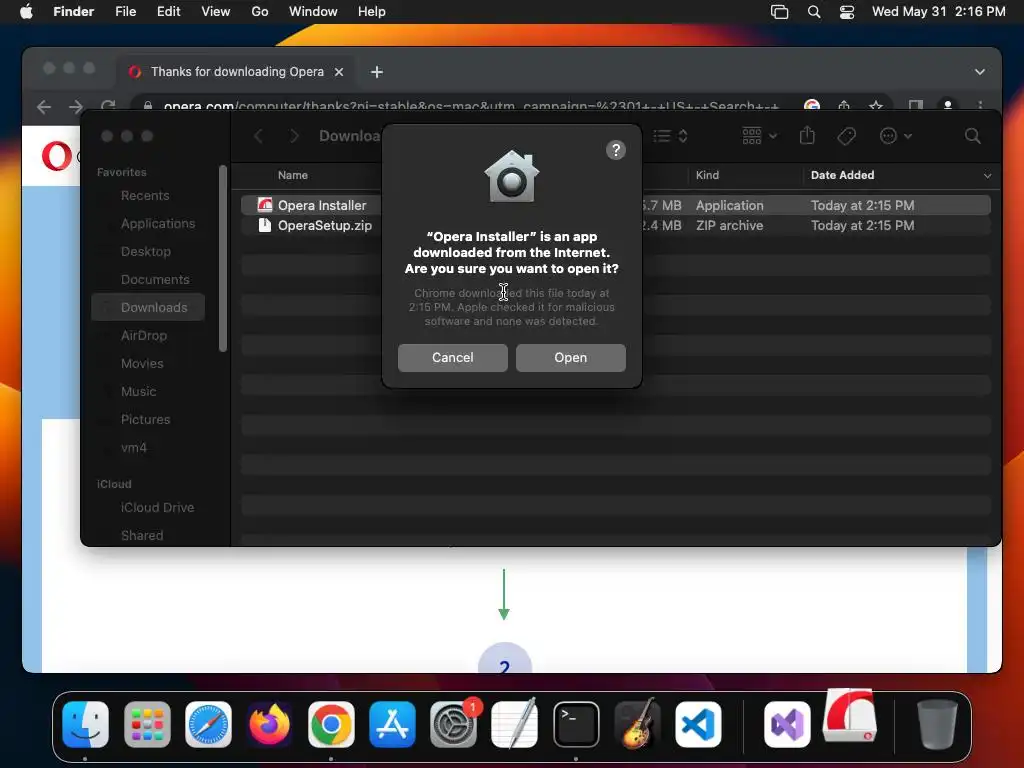Open the File menu
This screenshot has width=1024, height=768.
(x=125, y=12)
